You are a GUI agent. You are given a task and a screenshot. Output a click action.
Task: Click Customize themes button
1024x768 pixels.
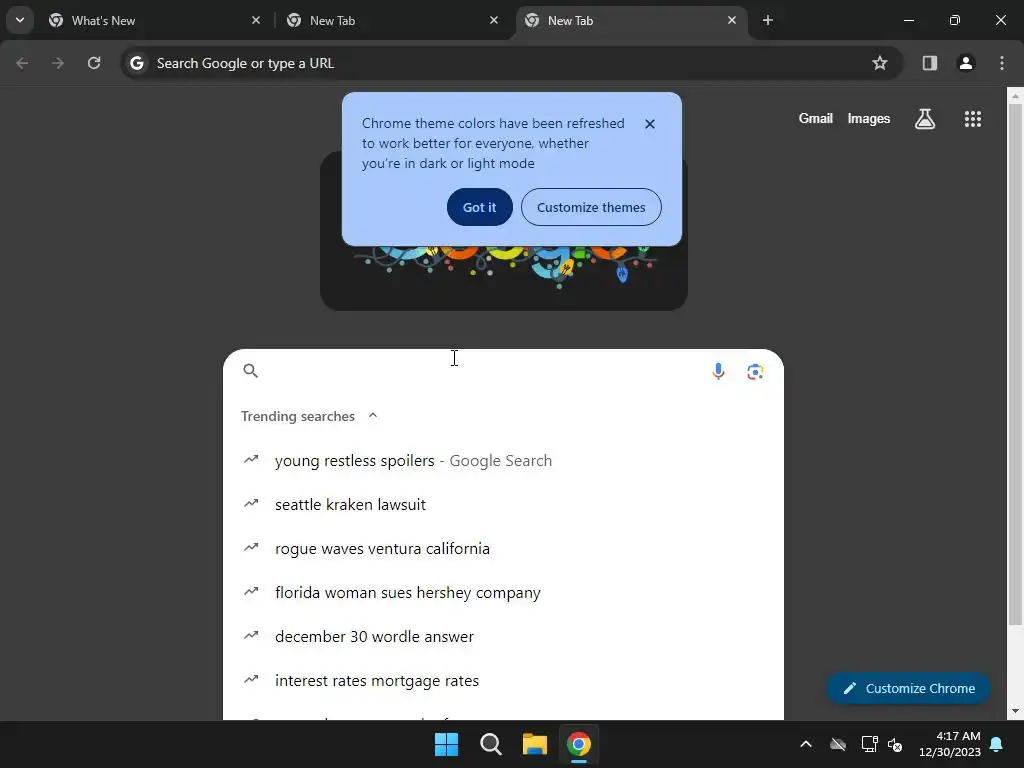point(591,207)
